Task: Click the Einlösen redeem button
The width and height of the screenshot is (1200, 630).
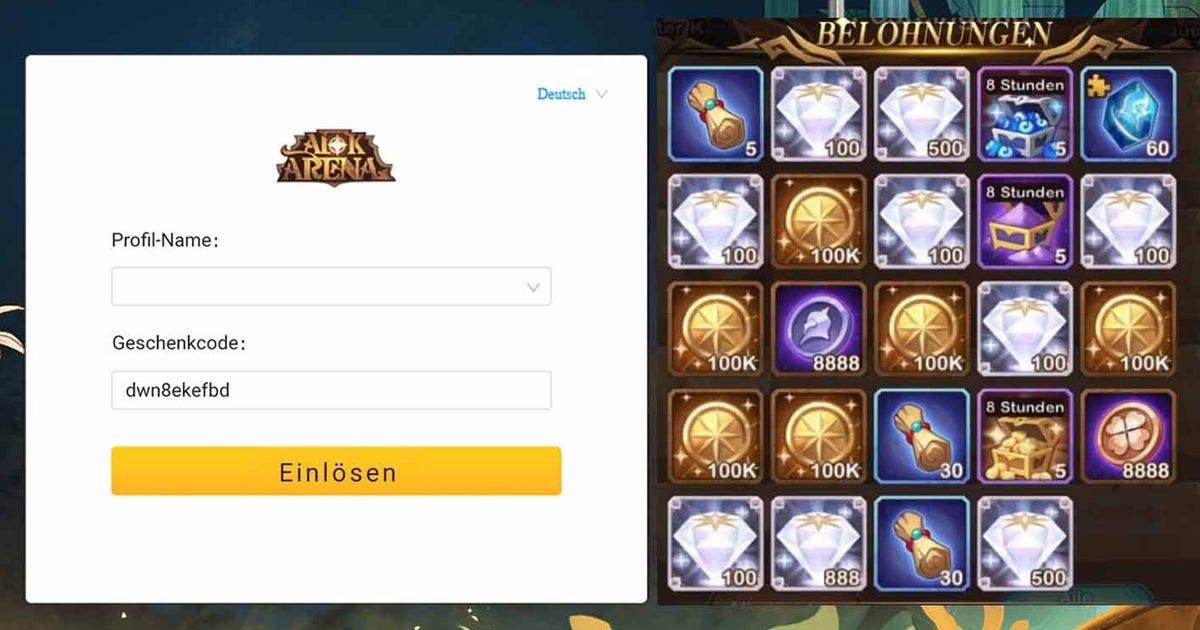Action: pos(336,471)
